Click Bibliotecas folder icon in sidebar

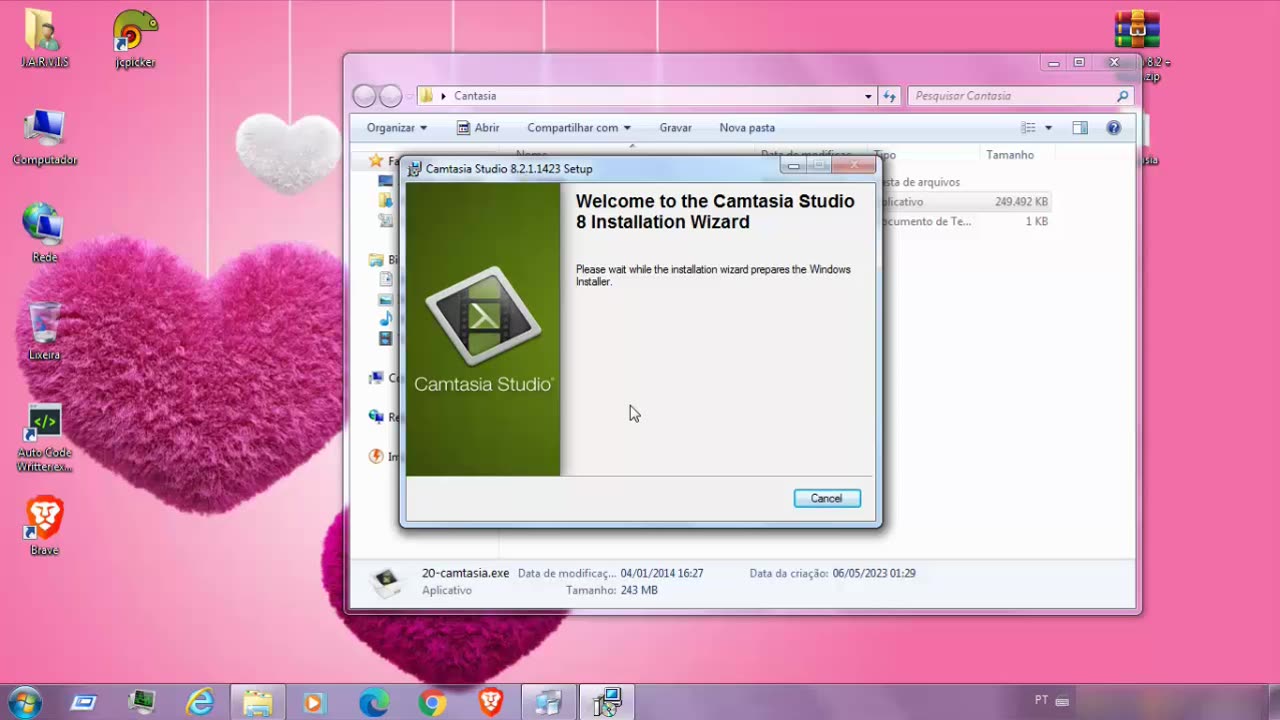376,260
